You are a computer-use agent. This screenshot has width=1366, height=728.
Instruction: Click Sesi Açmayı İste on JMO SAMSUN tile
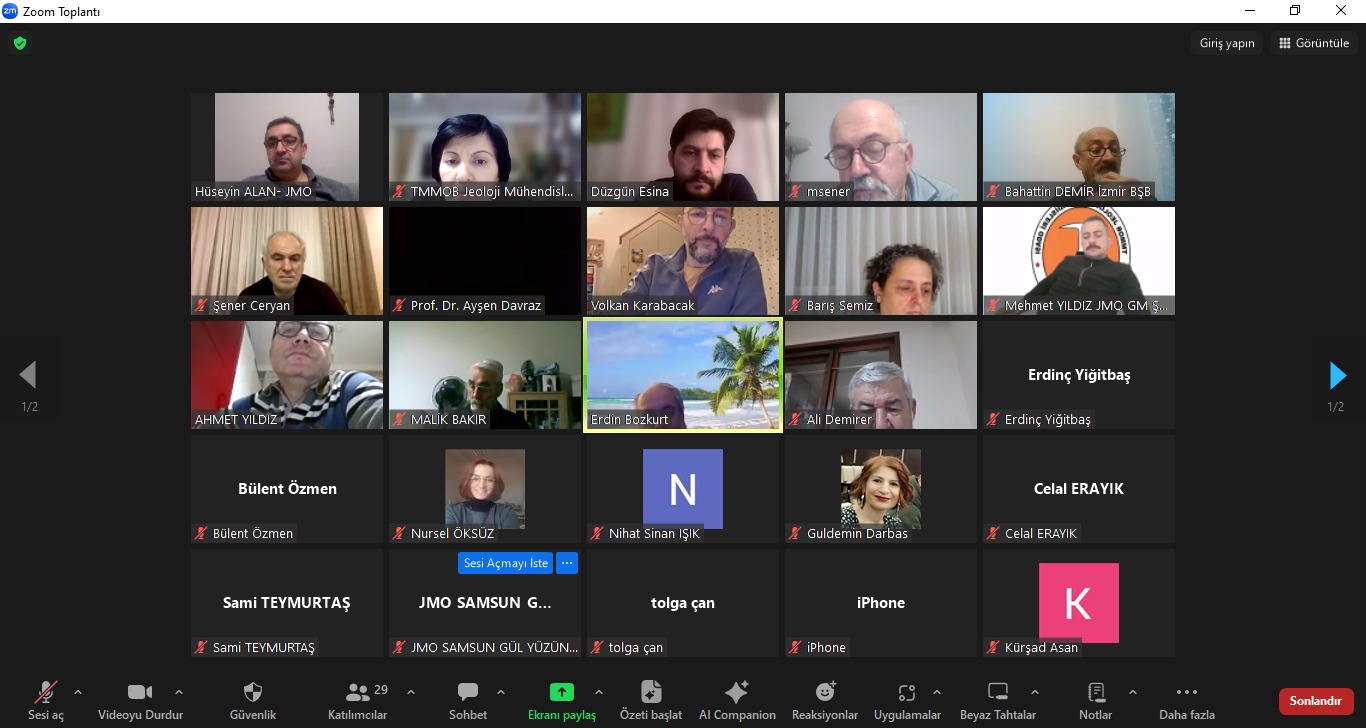coord(506,563)
